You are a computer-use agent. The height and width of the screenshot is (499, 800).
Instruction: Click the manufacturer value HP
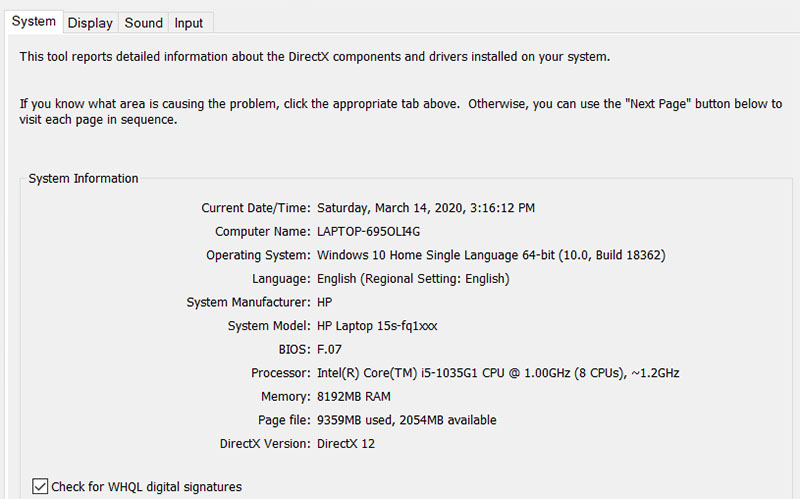325,302
